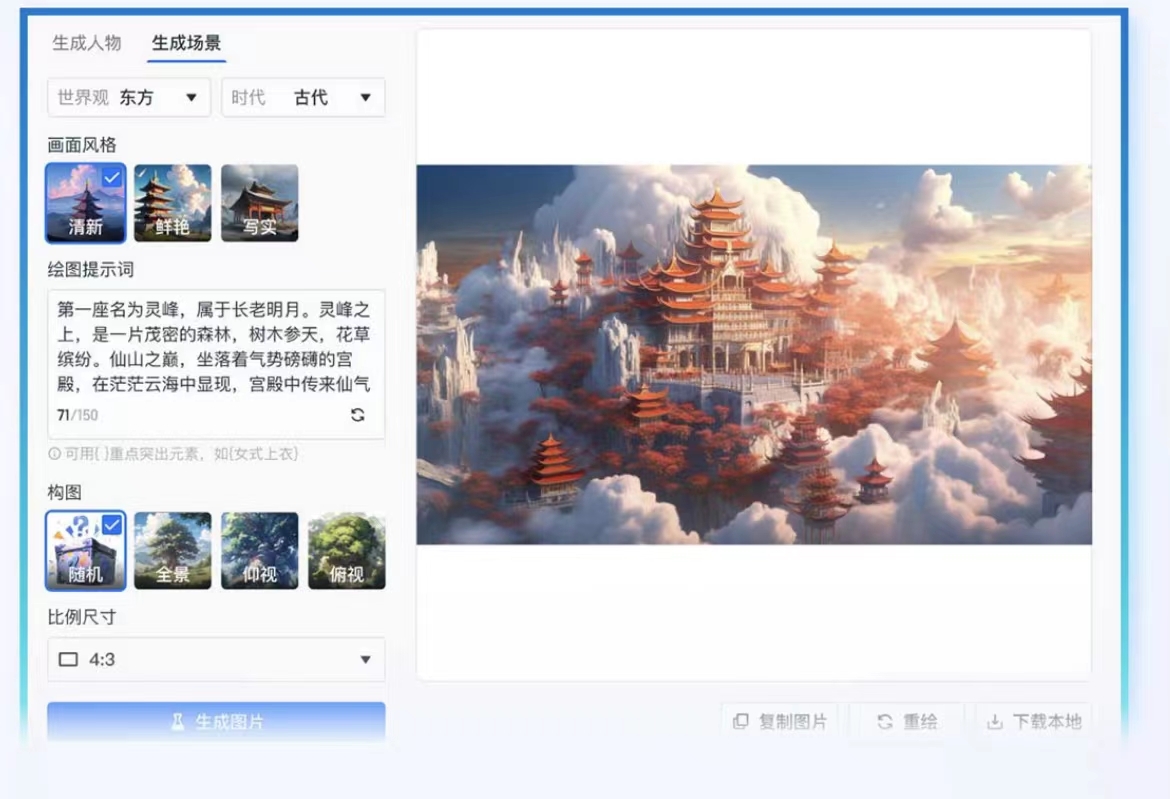Click the 重绘 button
This screenshot has height=799, width=1170.
pyautogui.click(x=907, y=721)
